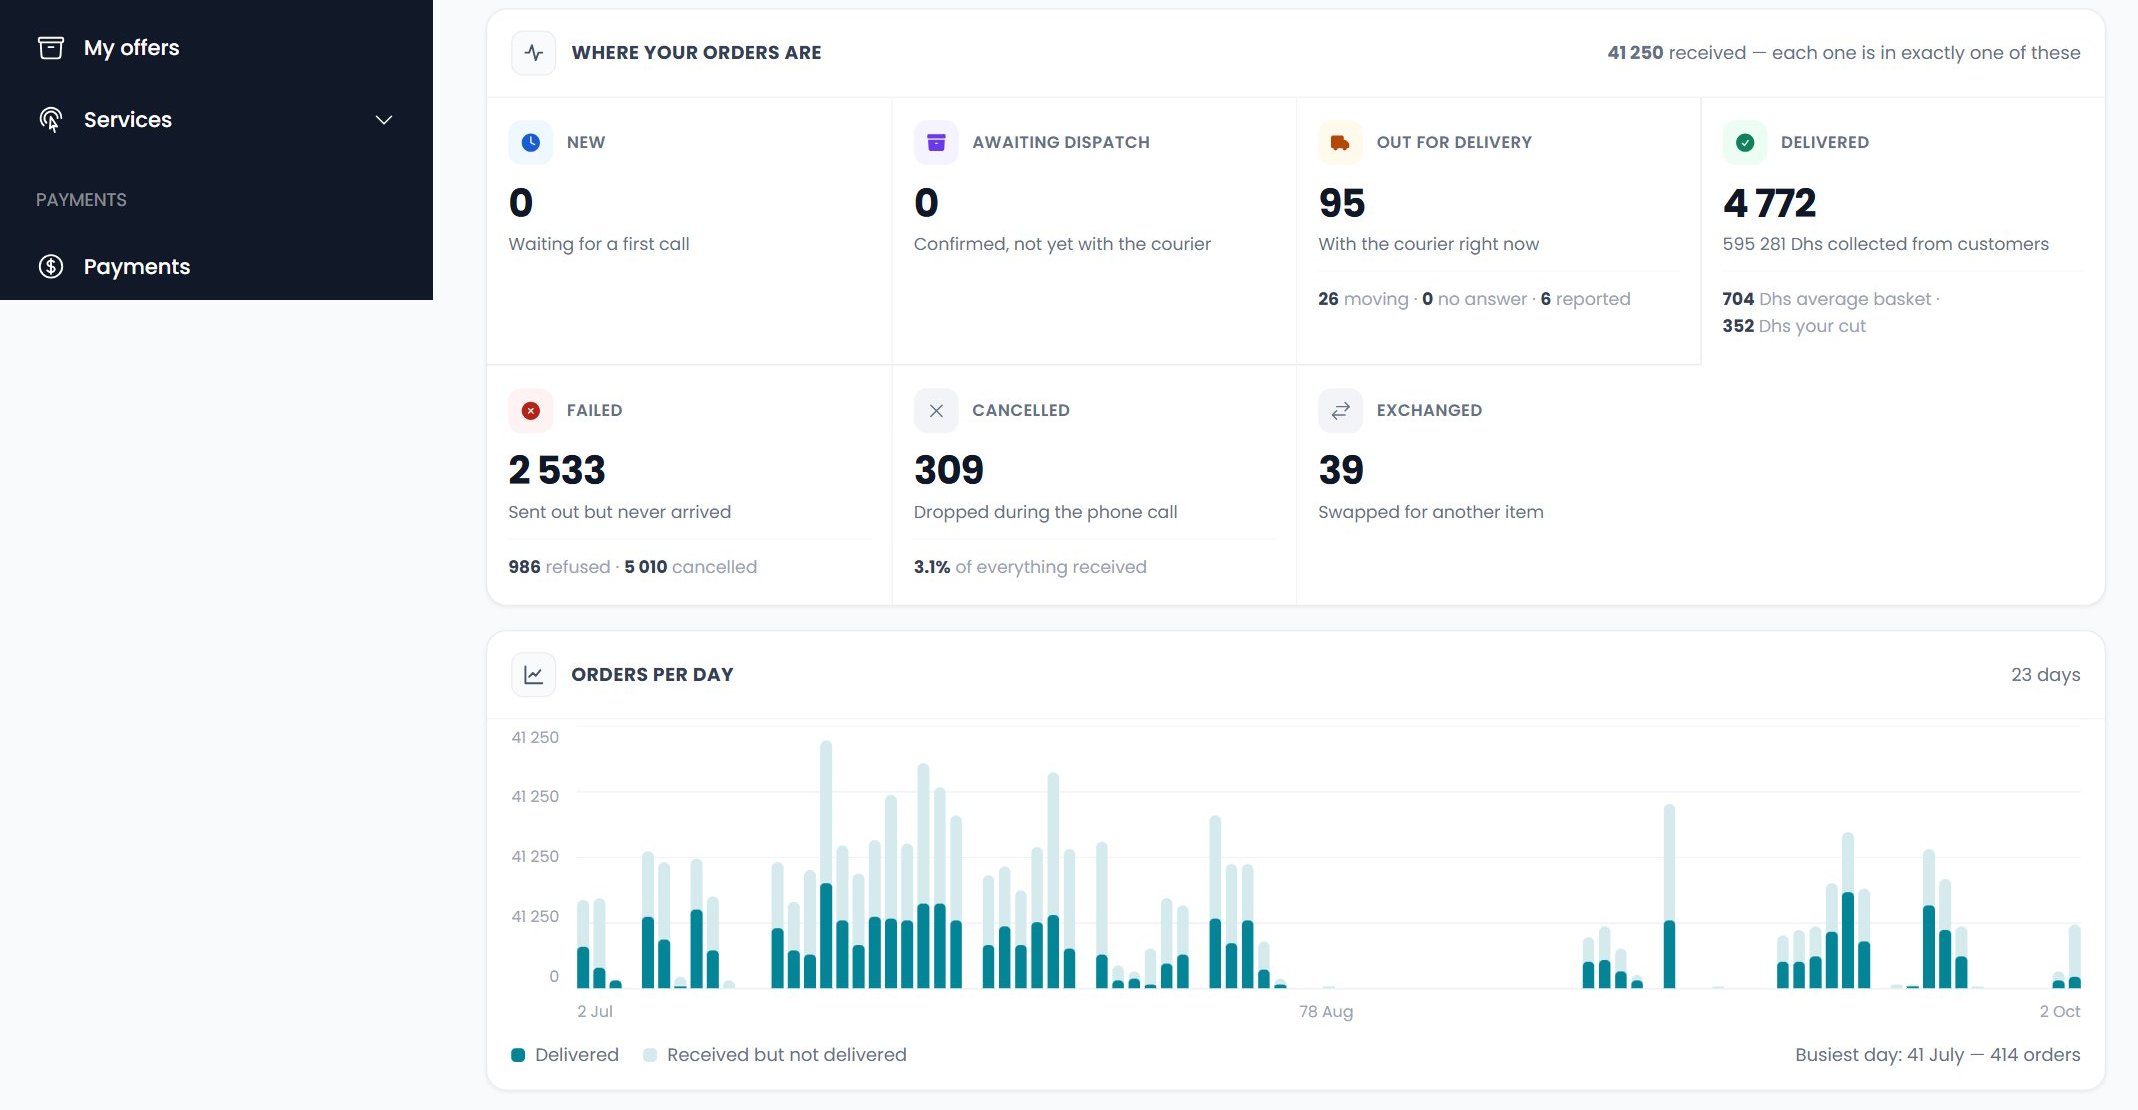Image resolution: width=2138 pixels, height=1110 pixels.
Task: Click the tallest chart bar in July
Action: click(x=826, y=864)
